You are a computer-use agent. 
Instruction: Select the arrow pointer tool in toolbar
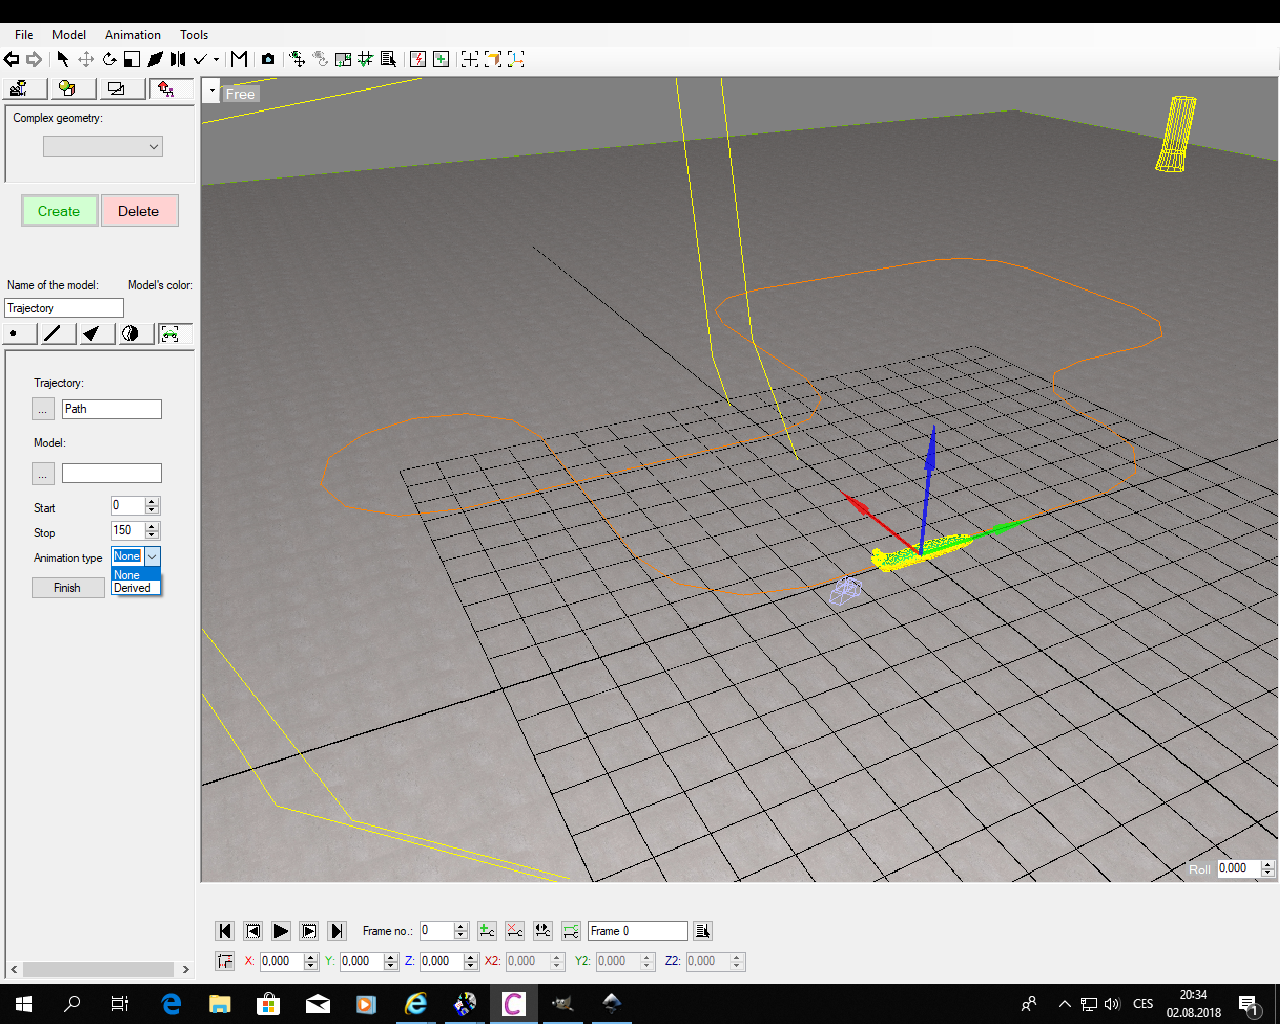(63, 59)
